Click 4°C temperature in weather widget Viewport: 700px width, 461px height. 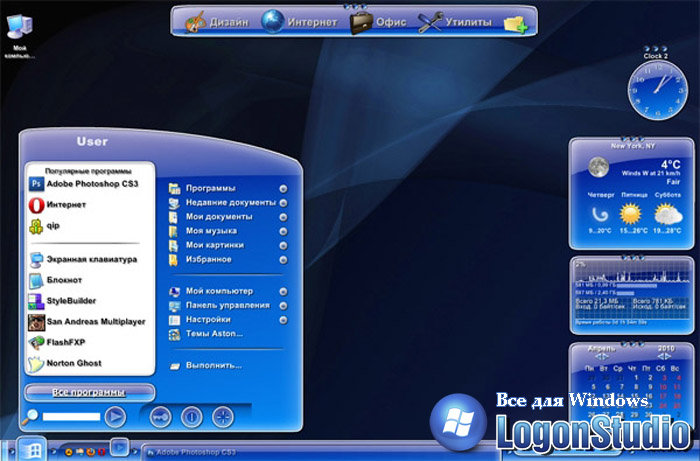tap(671, 165)
